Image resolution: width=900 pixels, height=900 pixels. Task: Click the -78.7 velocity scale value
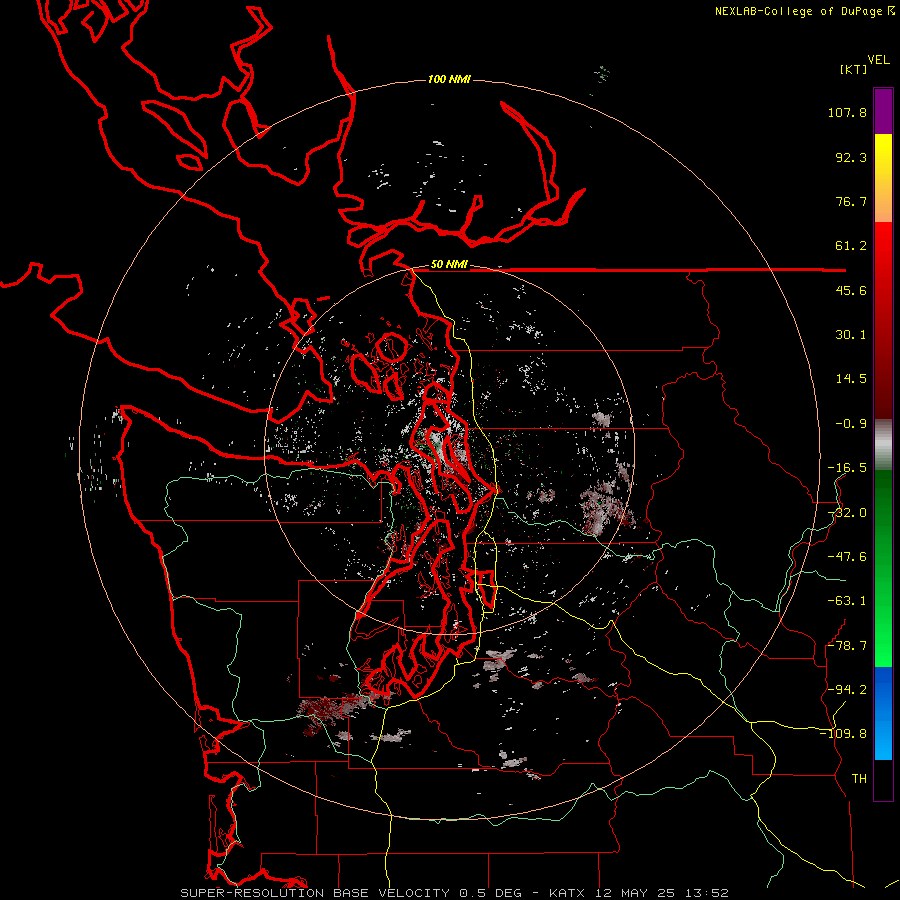tap(847, 646)
